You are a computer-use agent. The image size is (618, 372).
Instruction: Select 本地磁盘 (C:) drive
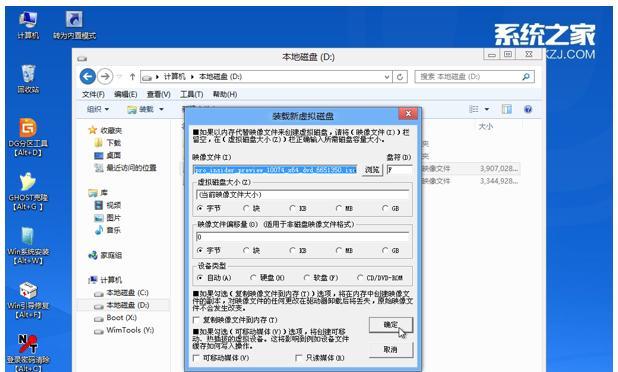tap(121, 293)
